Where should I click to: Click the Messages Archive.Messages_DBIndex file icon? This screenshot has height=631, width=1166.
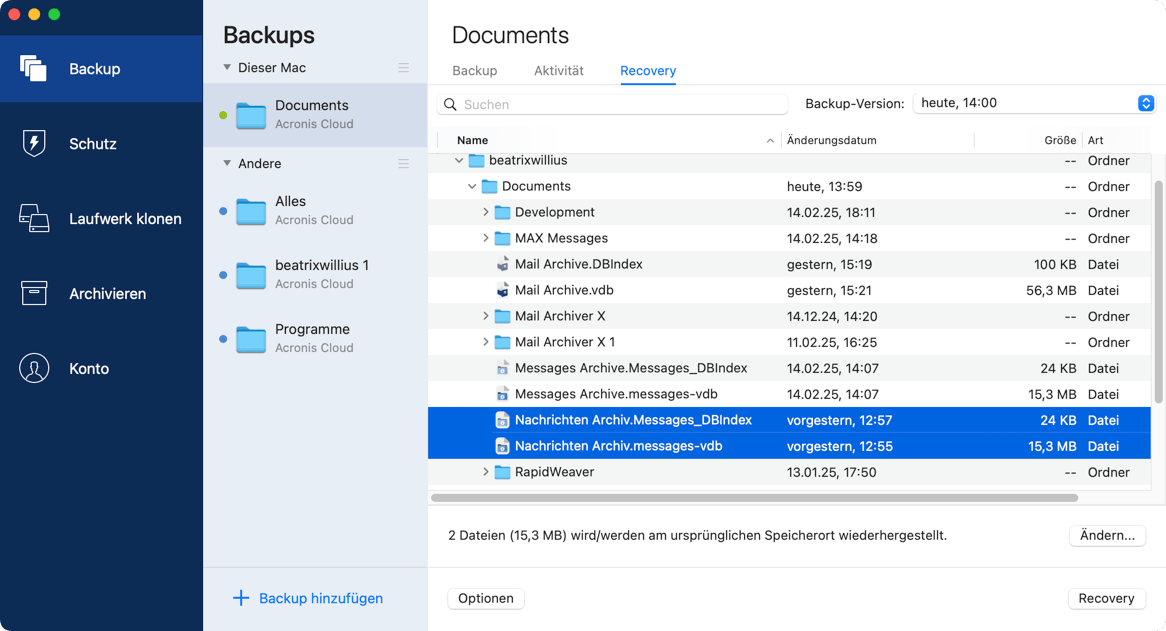coord(503,369)
